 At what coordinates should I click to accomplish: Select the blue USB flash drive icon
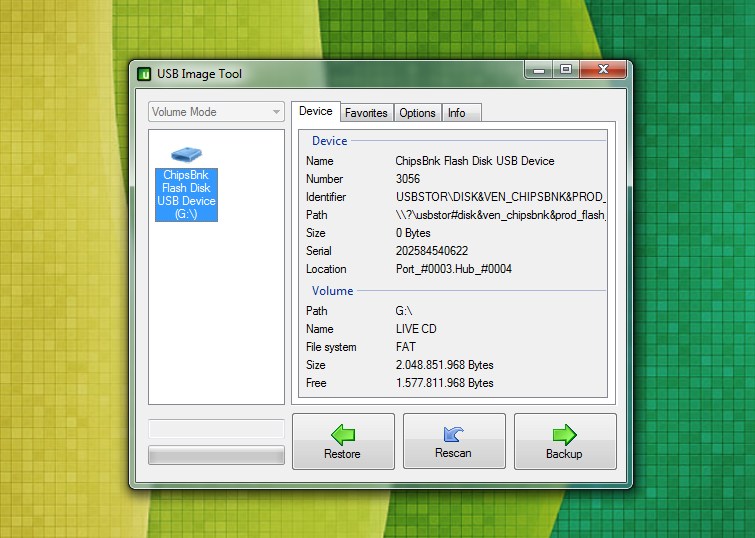pos(186,154)
